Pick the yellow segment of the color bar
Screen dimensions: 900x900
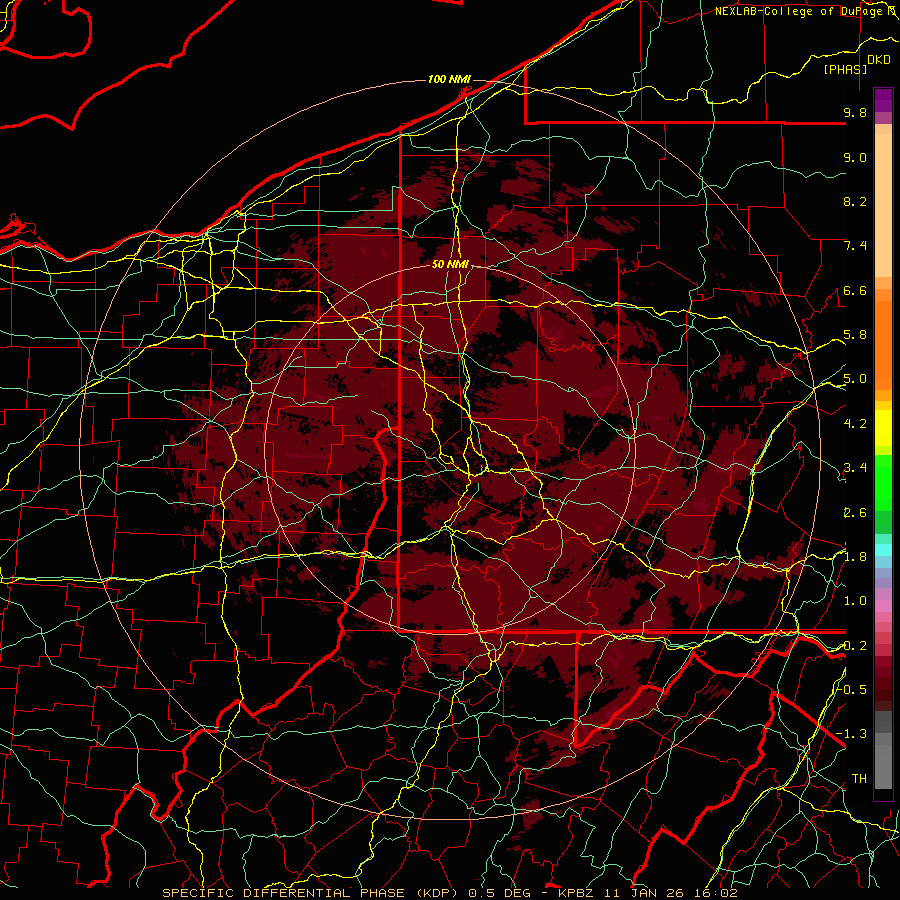click(883, 428)
